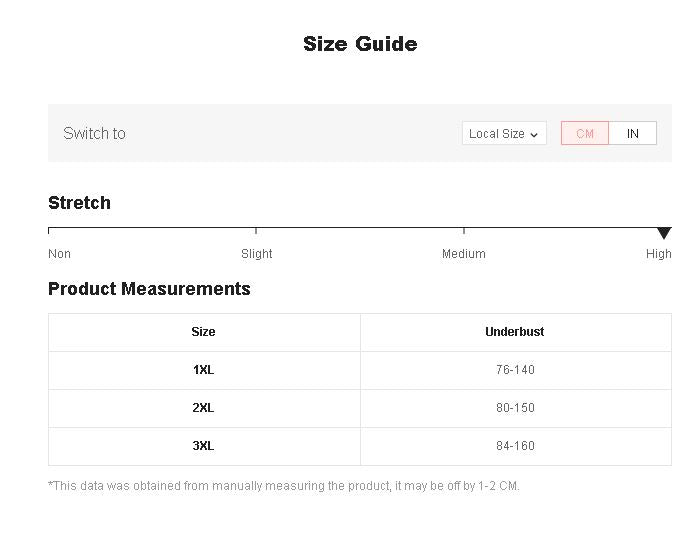The height and width of the screenshot is (535, 698).
Task: Select the 1XL size row
Action: 204,370
